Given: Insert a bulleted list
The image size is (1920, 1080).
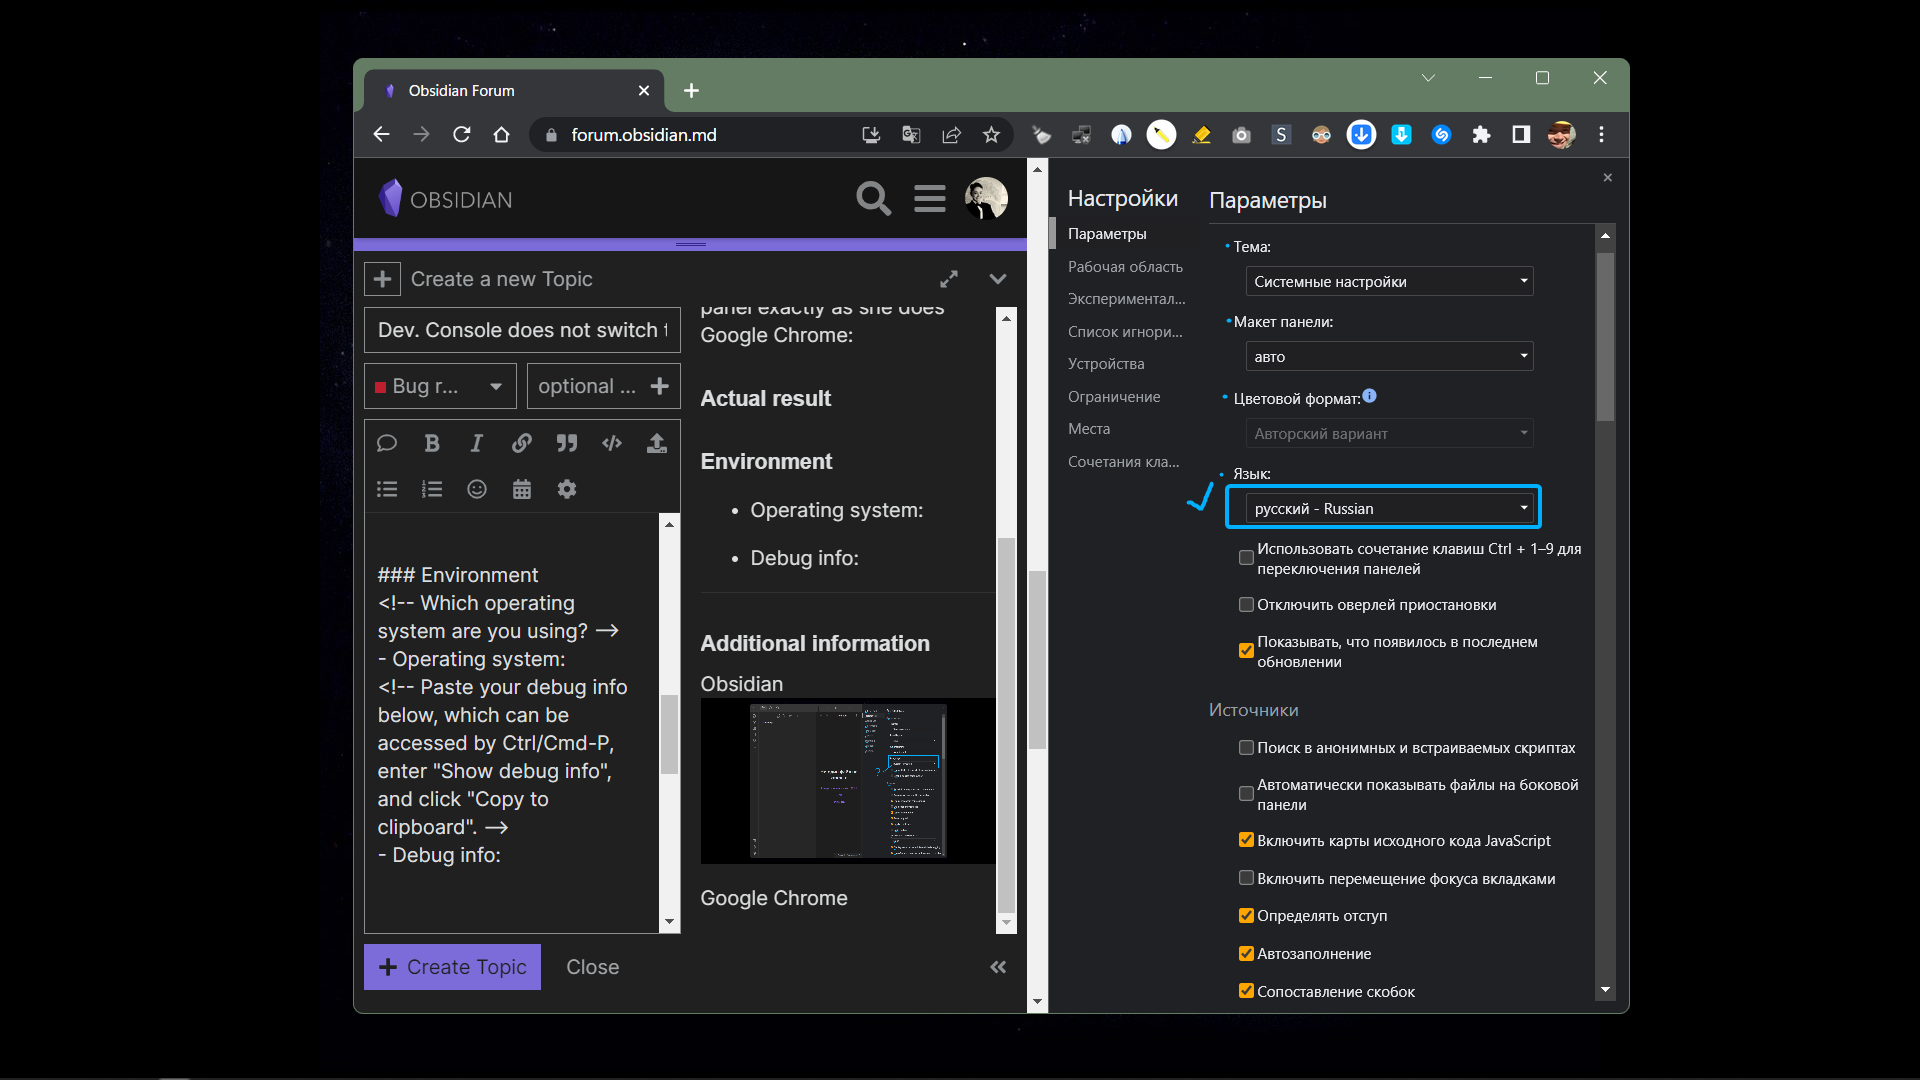Looking at the screenshot, I should pyautogui.click(x=387, y=489).
